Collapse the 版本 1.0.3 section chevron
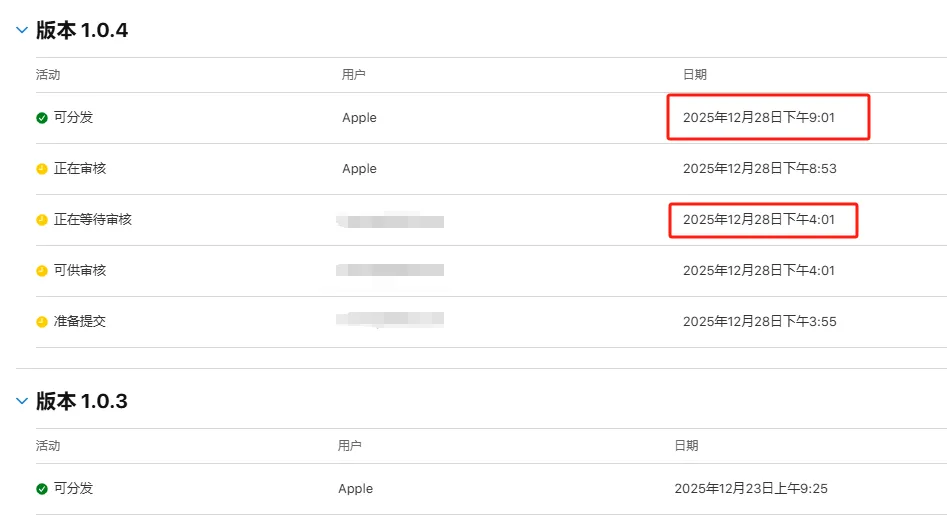 [21, 401]
